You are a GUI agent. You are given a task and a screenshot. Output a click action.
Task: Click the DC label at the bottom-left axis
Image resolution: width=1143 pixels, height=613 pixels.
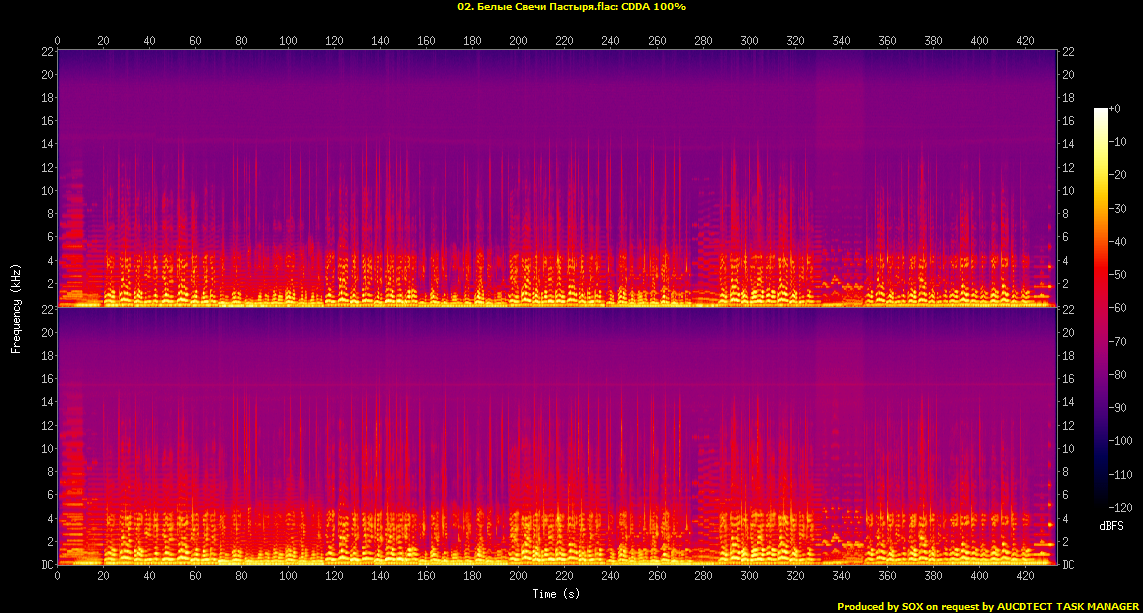[x=46, y=565]
